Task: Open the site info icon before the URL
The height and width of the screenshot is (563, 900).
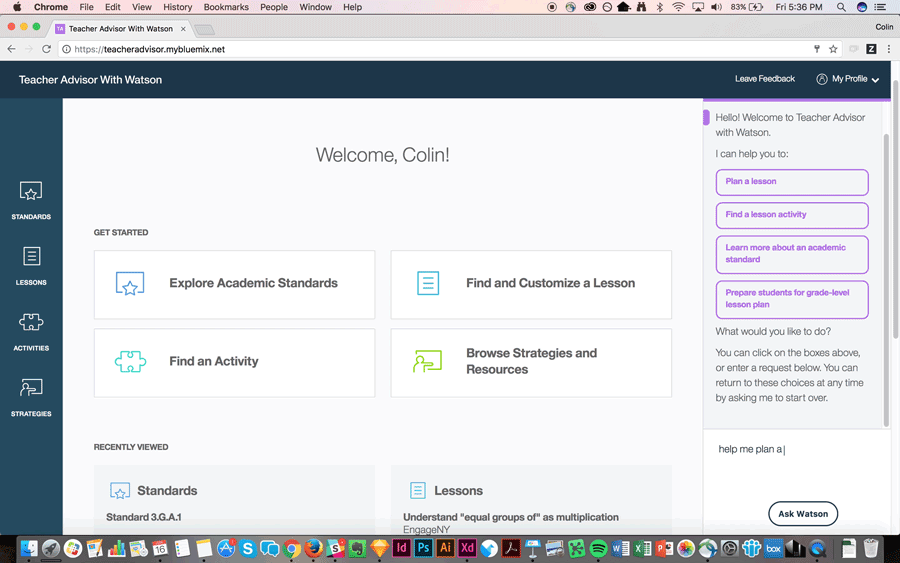Action: click(x=67, y=49)
